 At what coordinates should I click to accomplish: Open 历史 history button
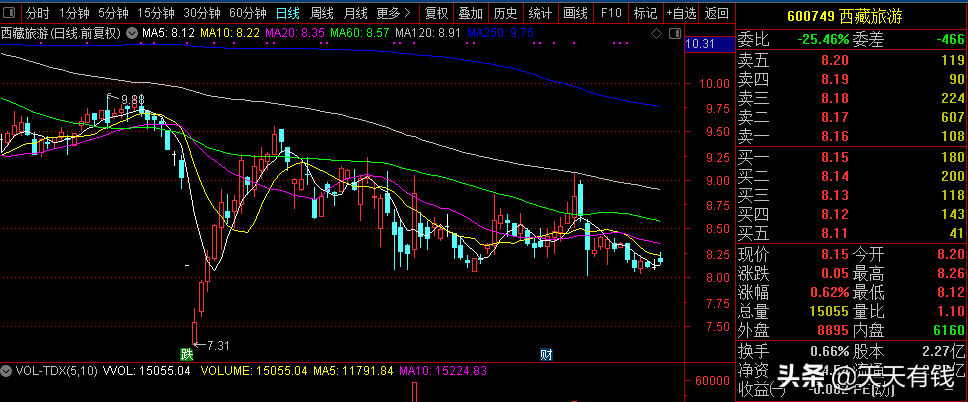[506, 12]
